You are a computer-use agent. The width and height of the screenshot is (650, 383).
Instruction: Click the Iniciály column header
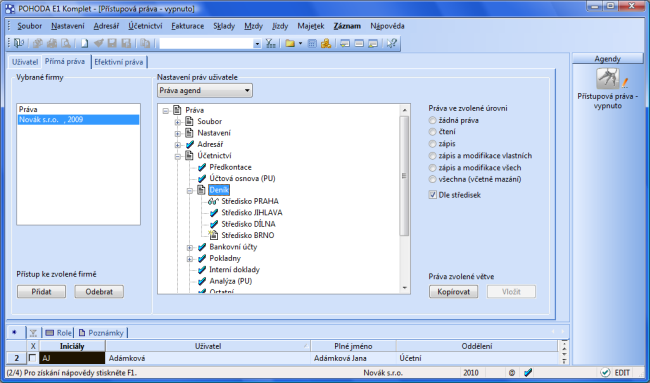[x=72, y=346]
